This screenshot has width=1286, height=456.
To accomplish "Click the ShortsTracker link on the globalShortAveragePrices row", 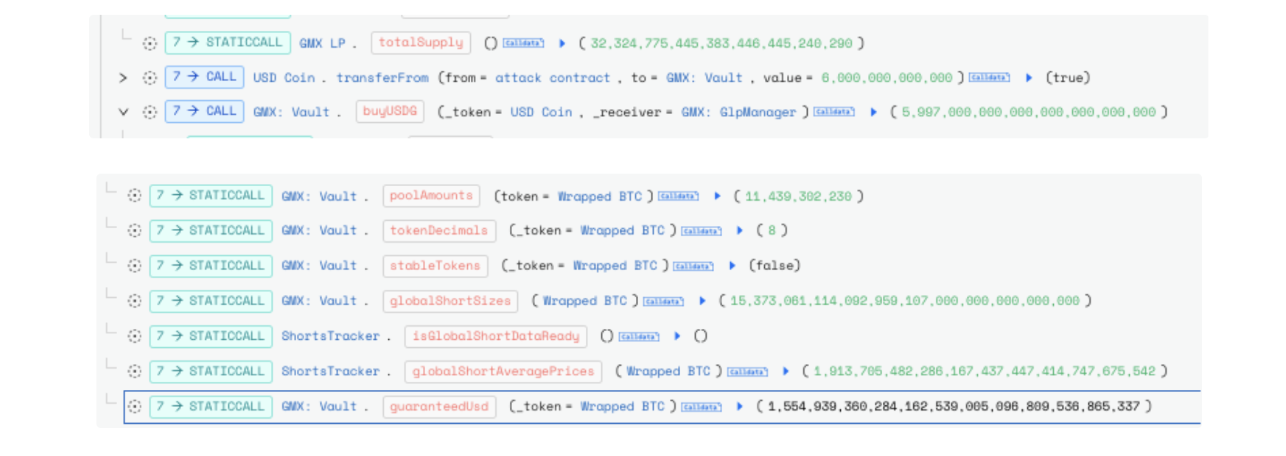I will pos(330,372).
